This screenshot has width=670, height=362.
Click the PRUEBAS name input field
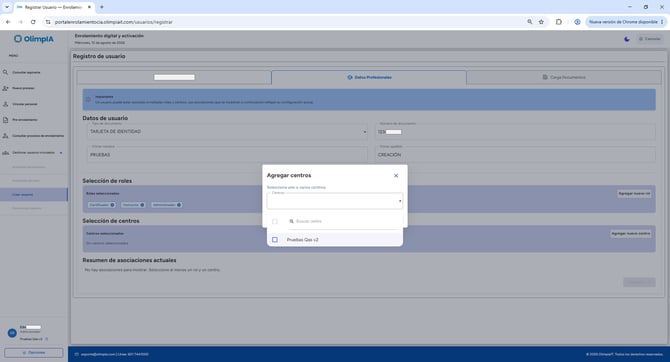coord(227,155)
